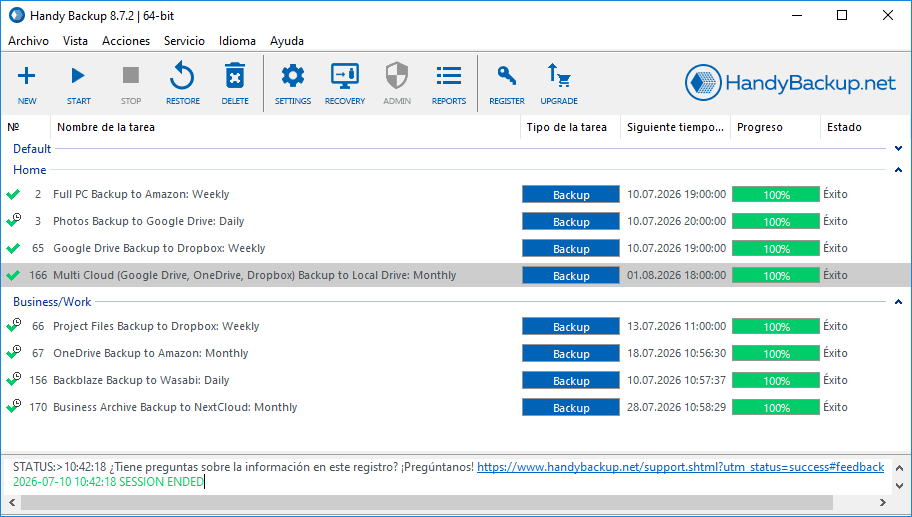Click the Handy Backup title bar app icon

click(17, 16)
